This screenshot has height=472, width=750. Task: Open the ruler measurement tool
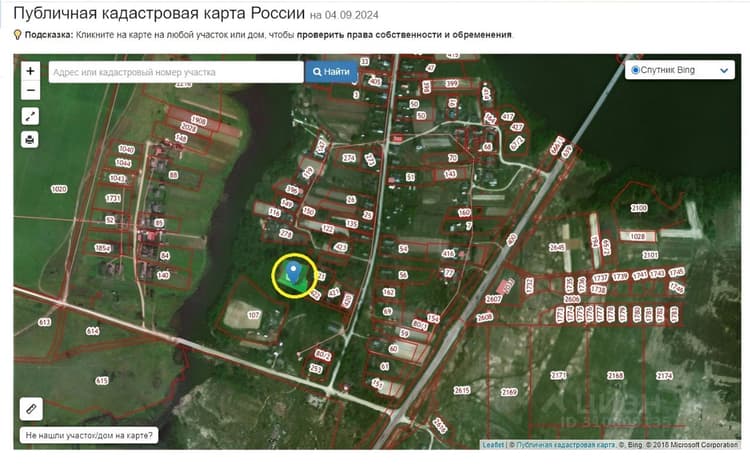point(31,409)
